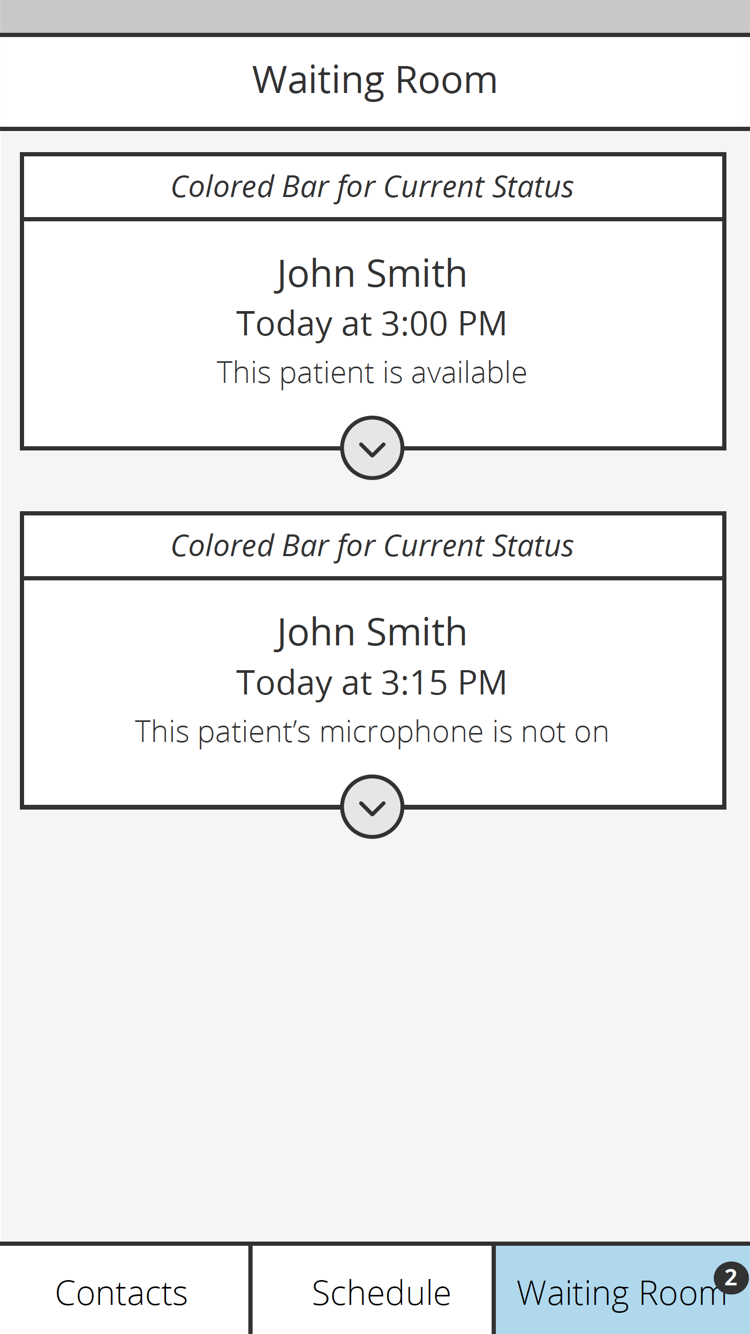
Task: Click "This patient is available" status text
Action: pos(372,373)
